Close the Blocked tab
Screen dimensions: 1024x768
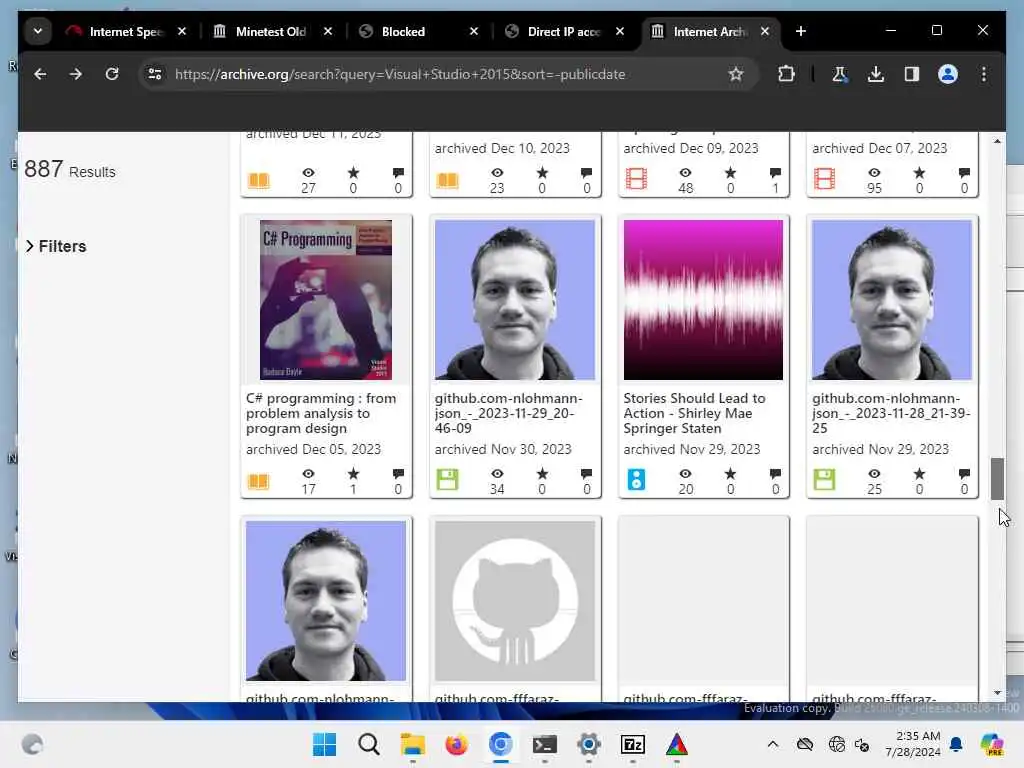tap(474, 31)
